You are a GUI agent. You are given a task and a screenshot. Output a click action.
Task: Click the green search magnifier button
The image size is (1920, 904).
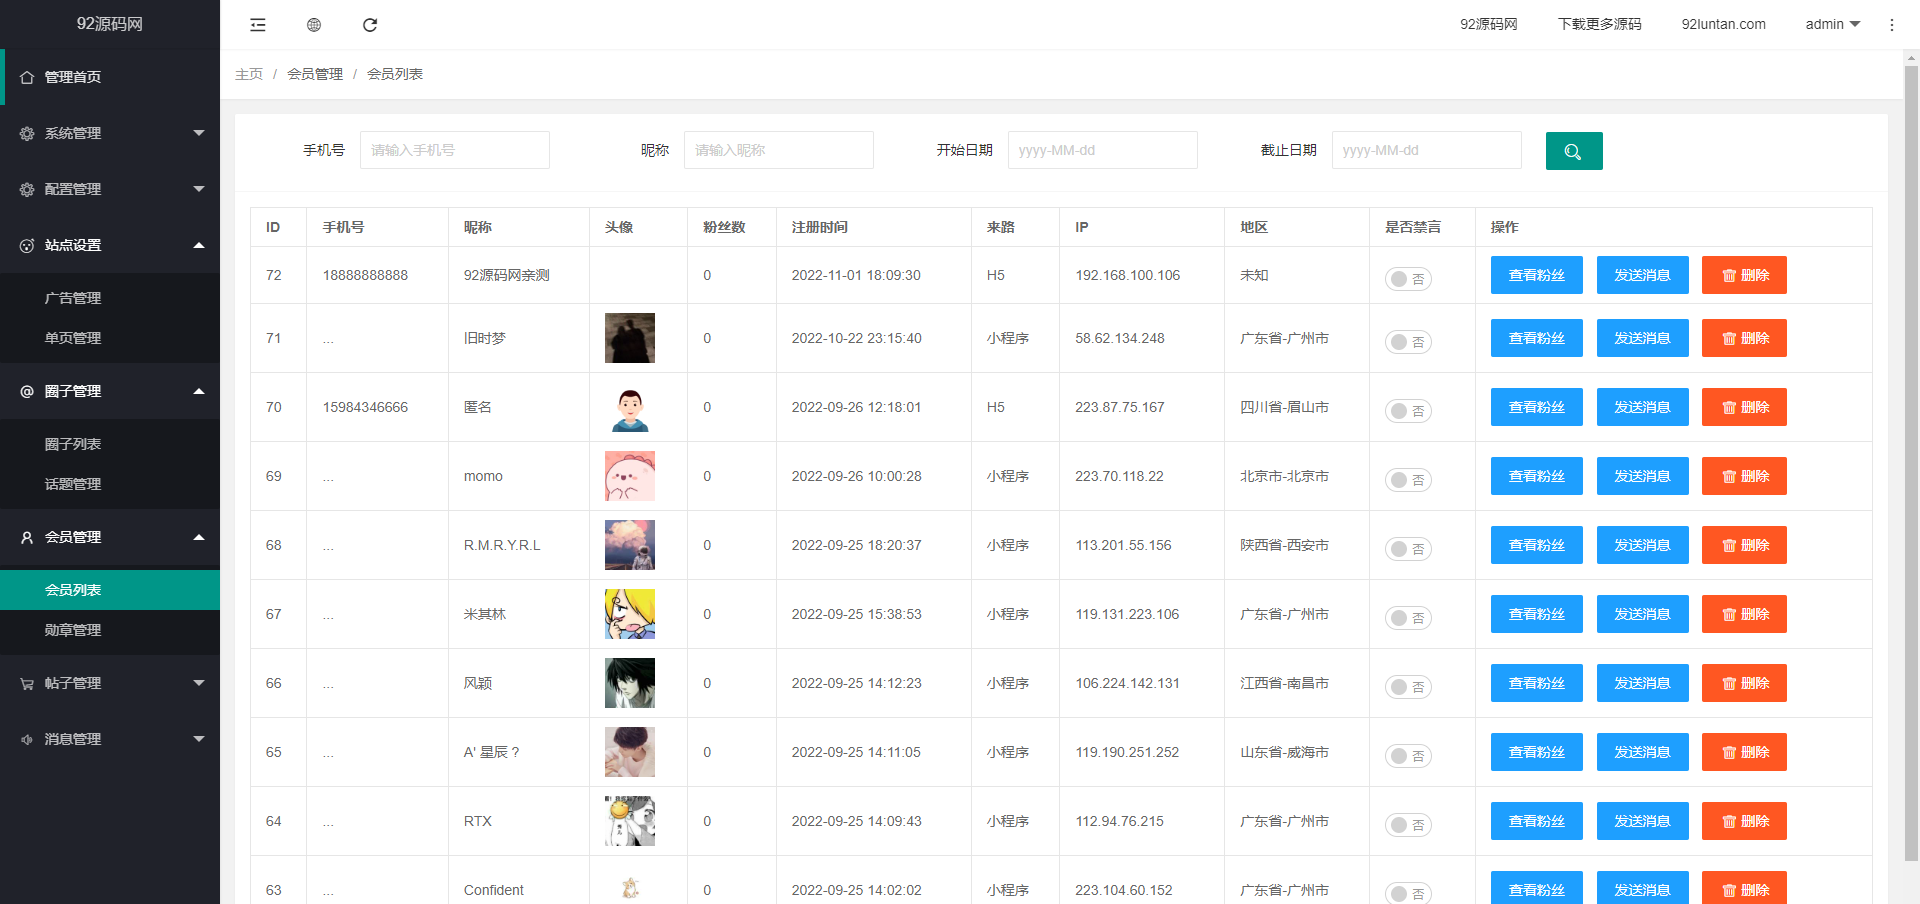point(1573,151)
